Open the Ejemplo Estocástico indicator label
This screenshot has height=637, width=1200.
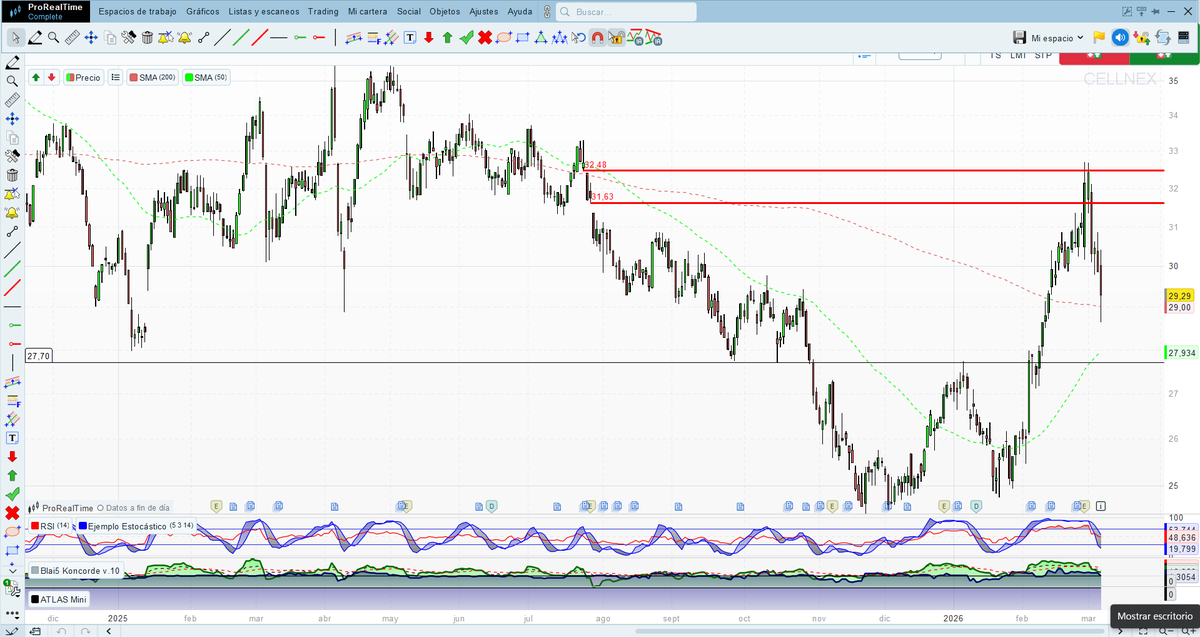(x=136, y=526)
